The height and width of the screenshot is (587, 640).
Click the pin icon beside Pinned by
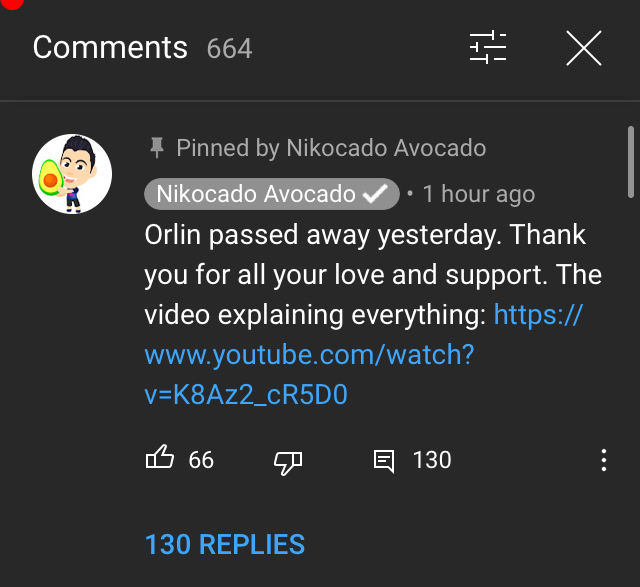[157, 147]
